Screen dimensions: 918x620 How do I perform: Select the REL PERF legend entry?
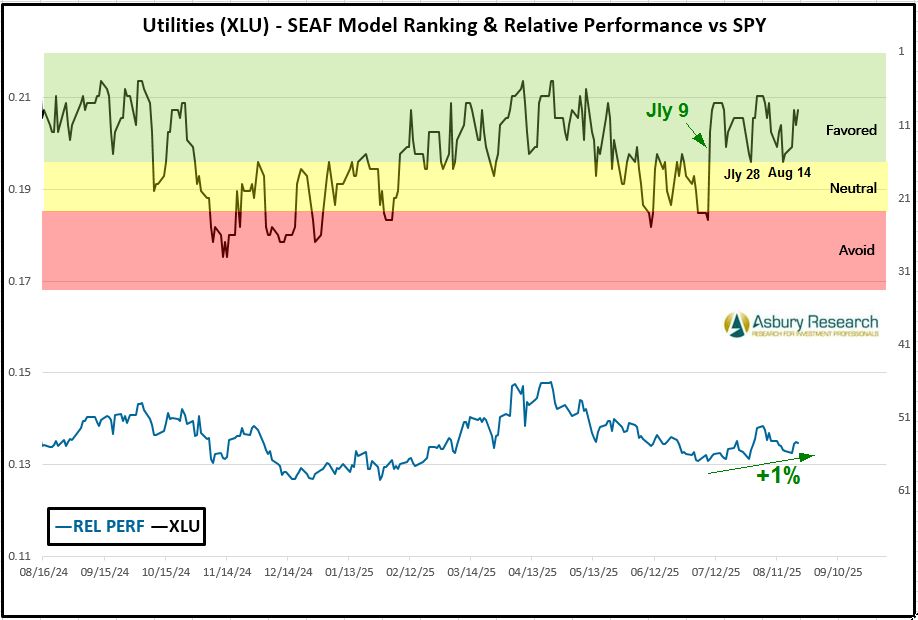tap(98, 525)
